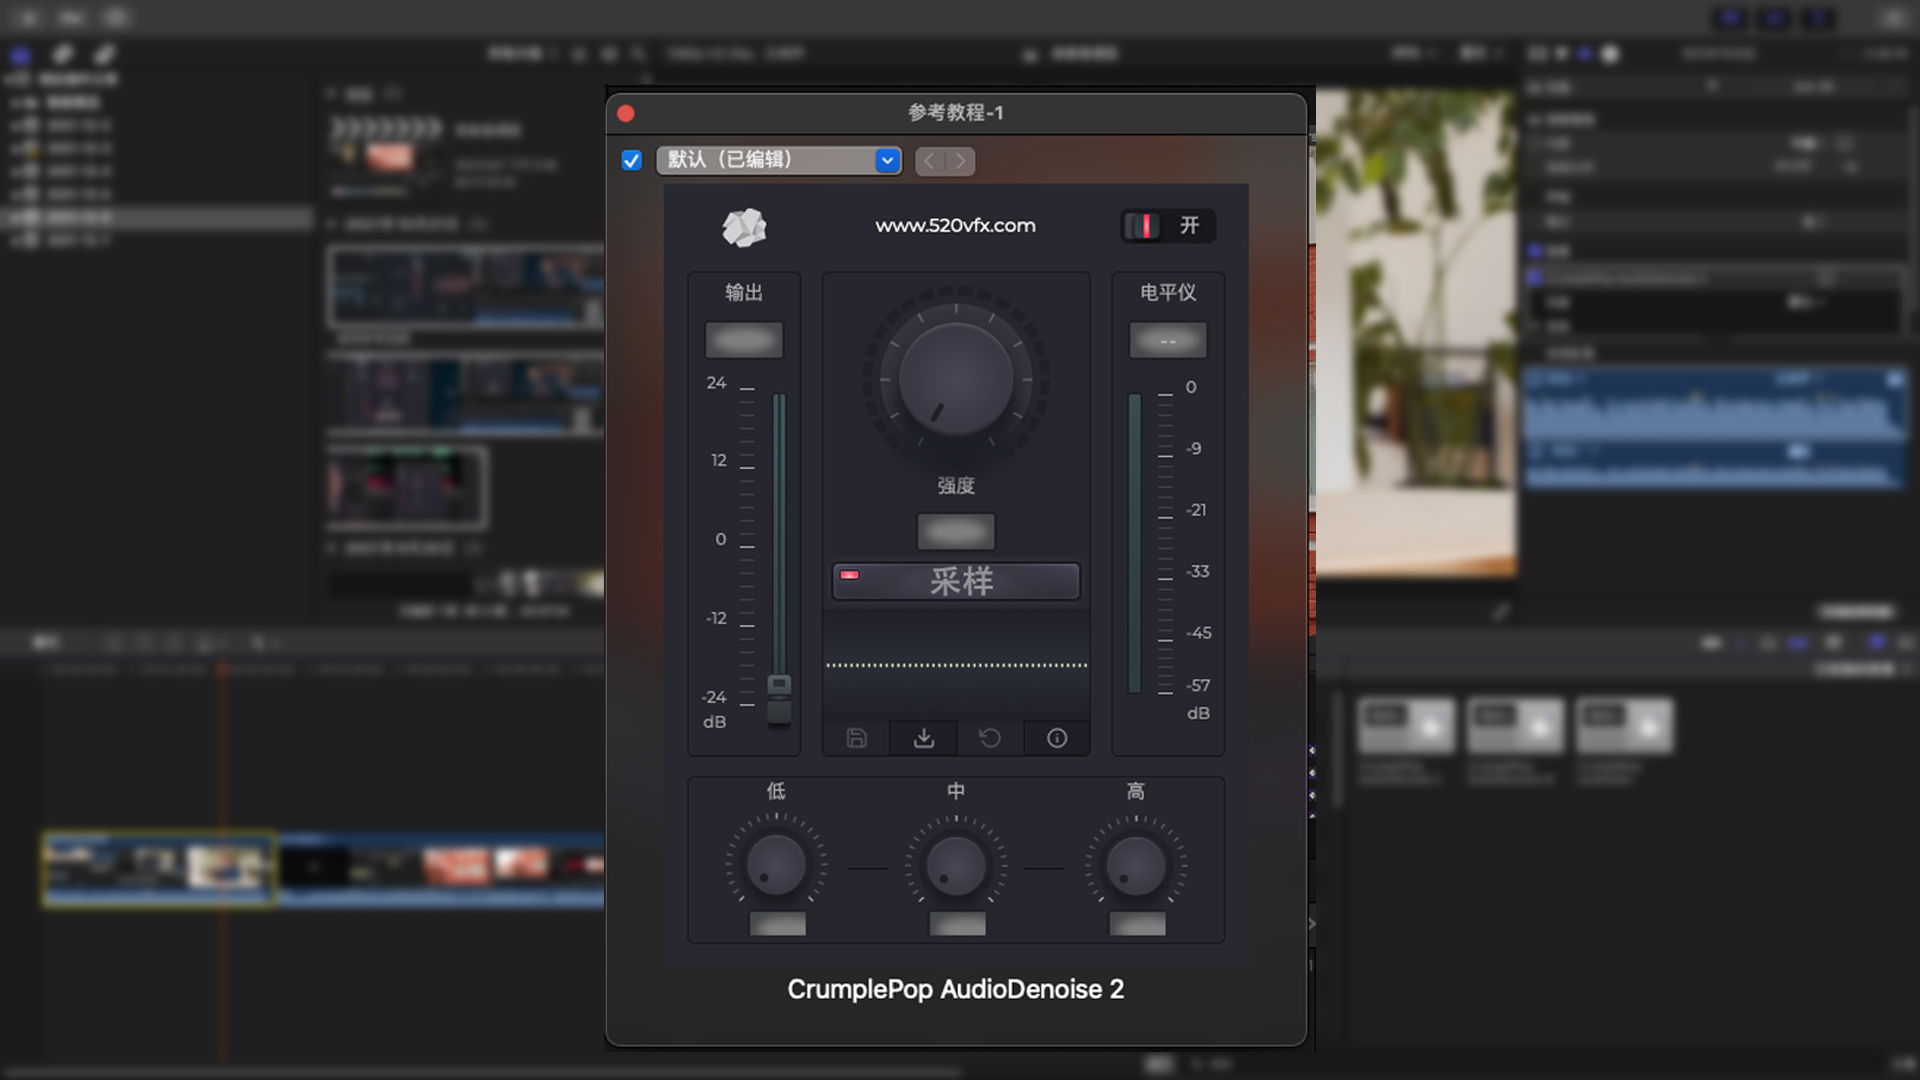Click the 电平仪 meter value field
This screenshot has height=1080, width=1920.
tap(1168, 340)
